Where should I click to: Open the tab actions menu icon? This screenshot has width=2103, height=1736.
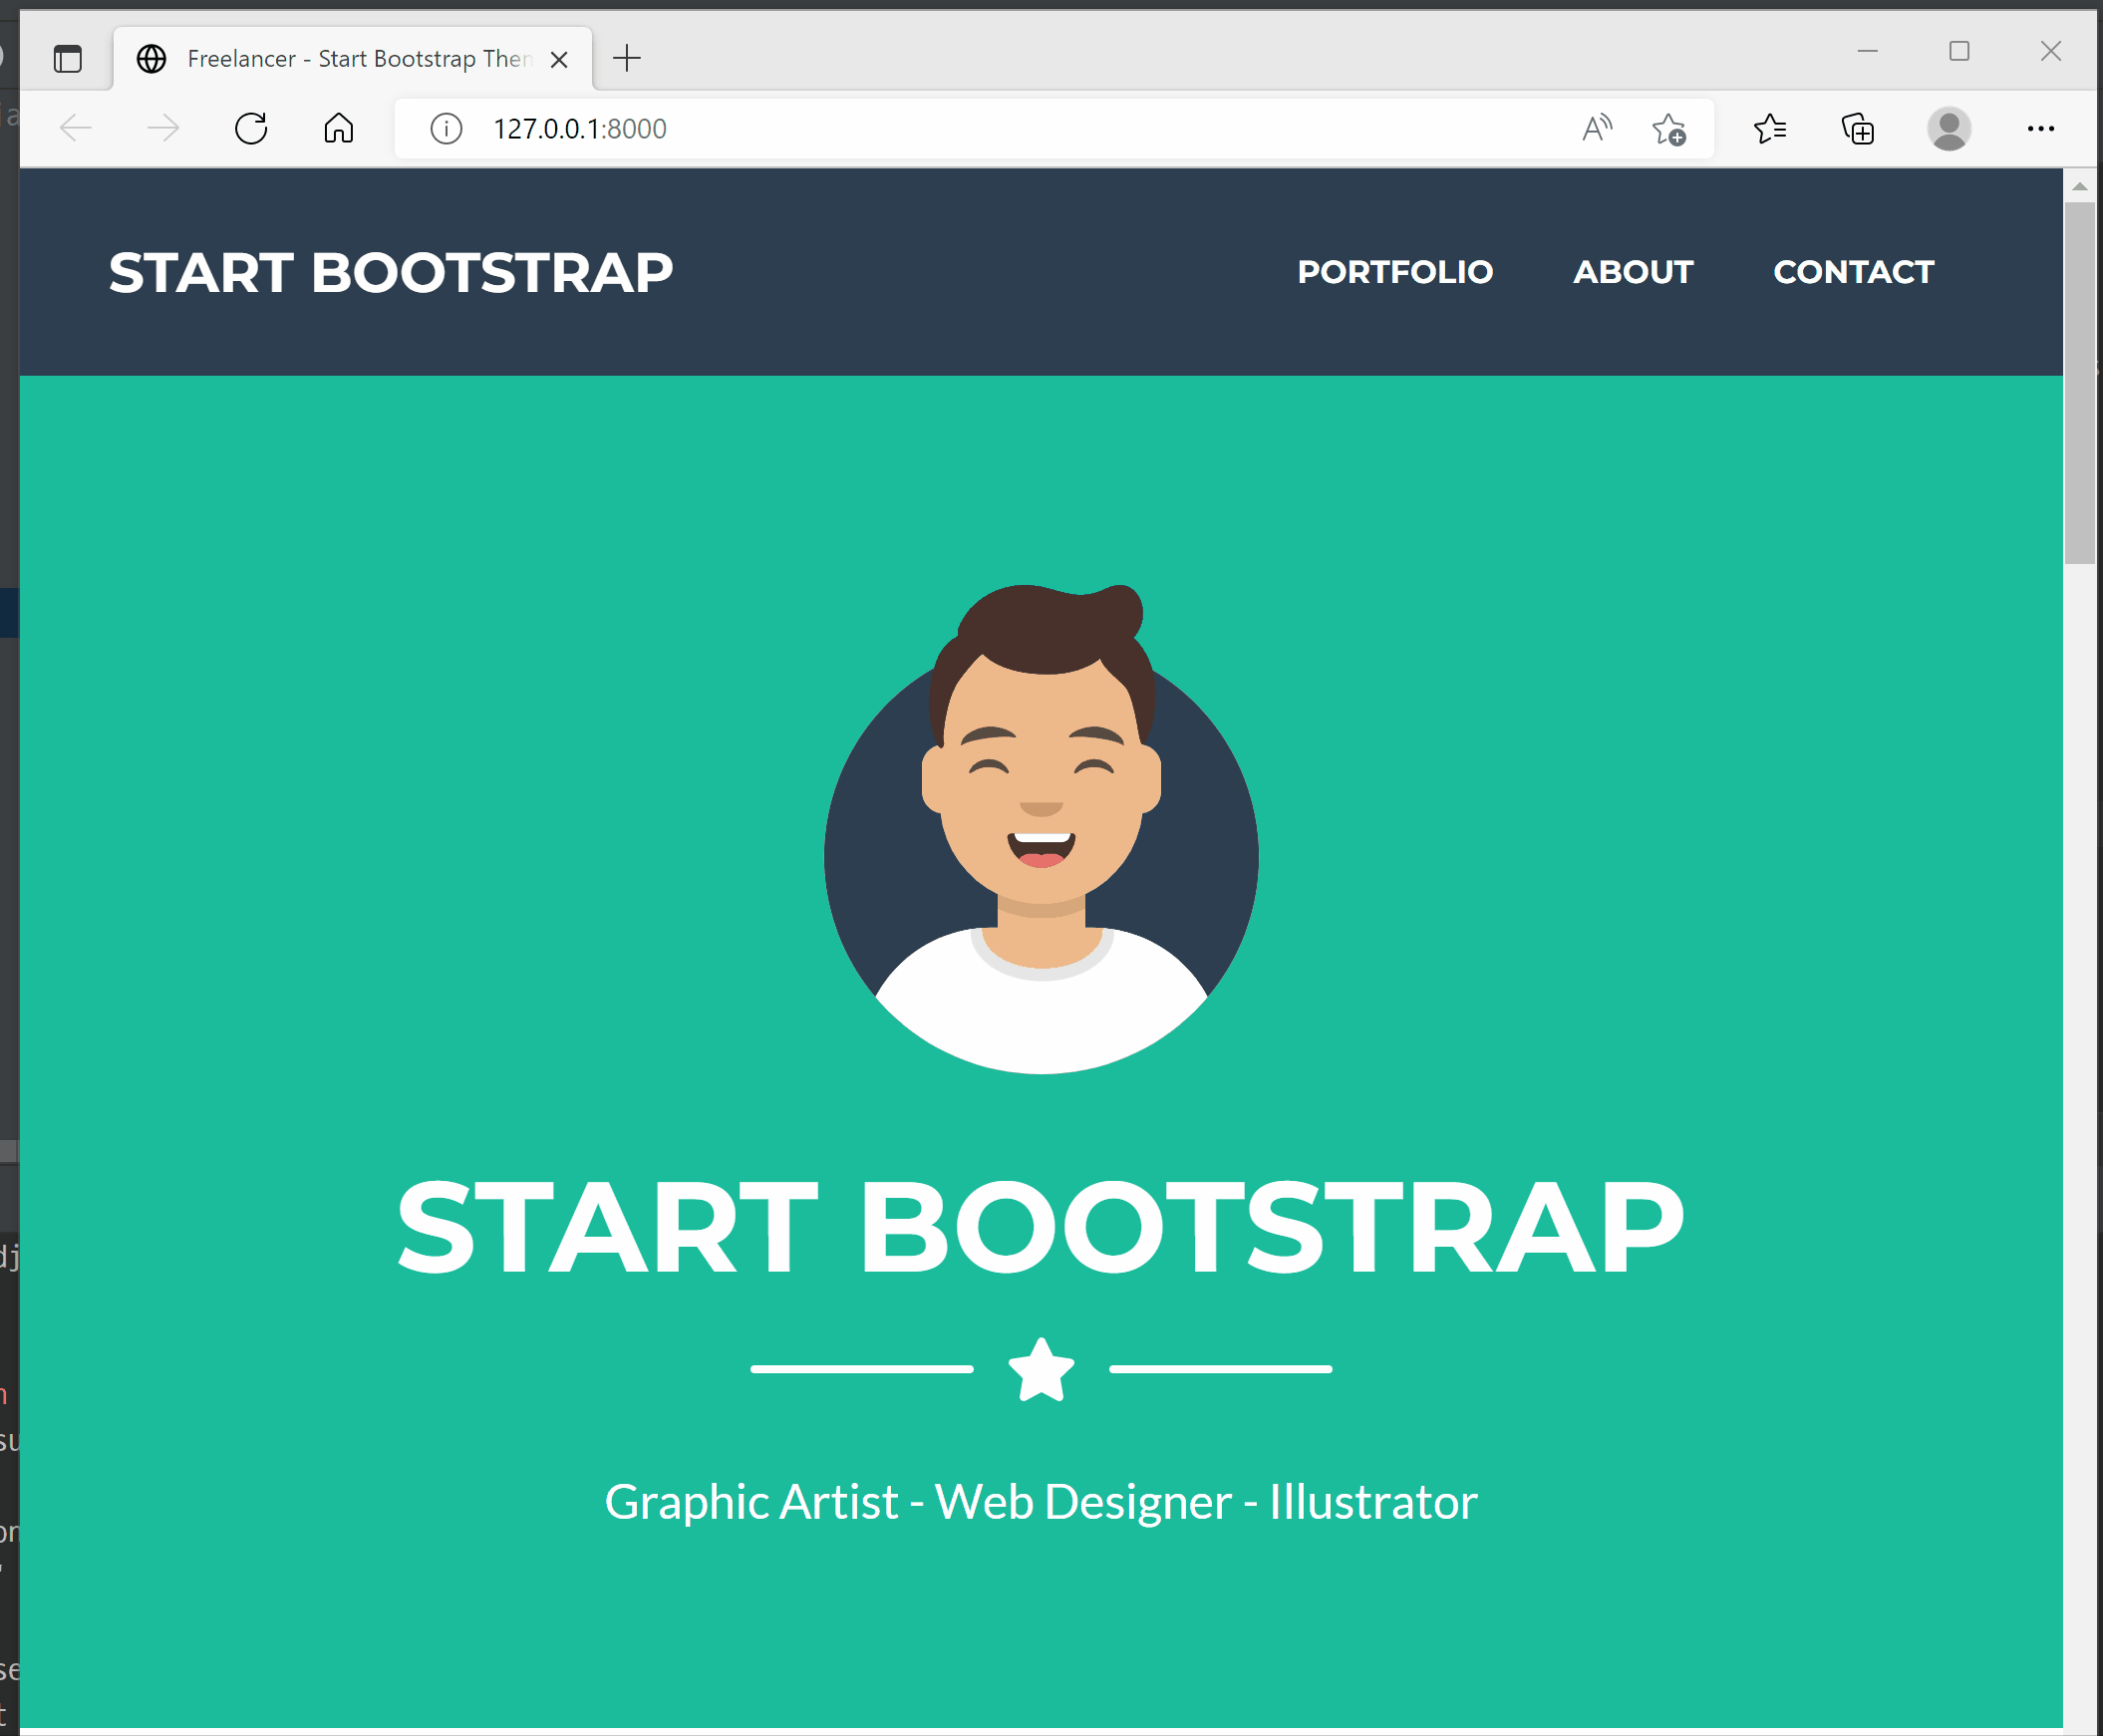(x=68, y=59)
